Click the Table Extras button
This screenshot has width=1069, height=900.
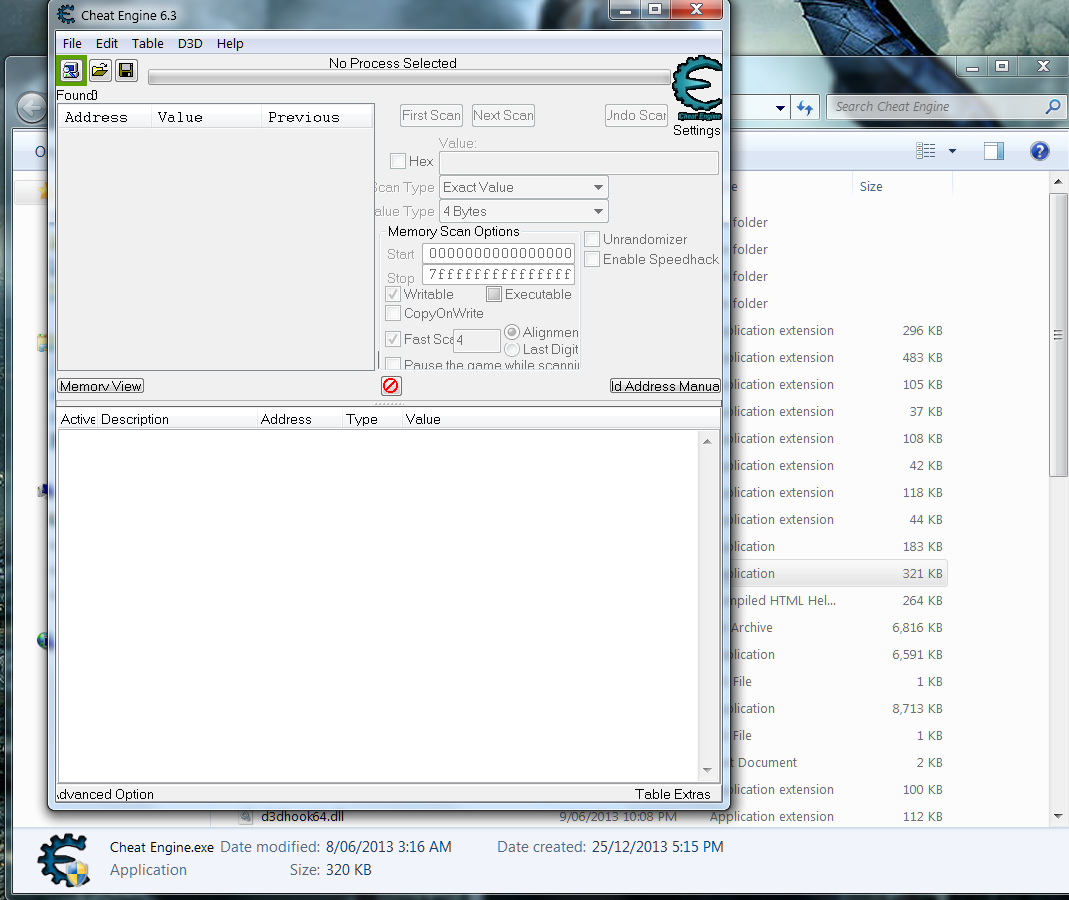(672, 794)
